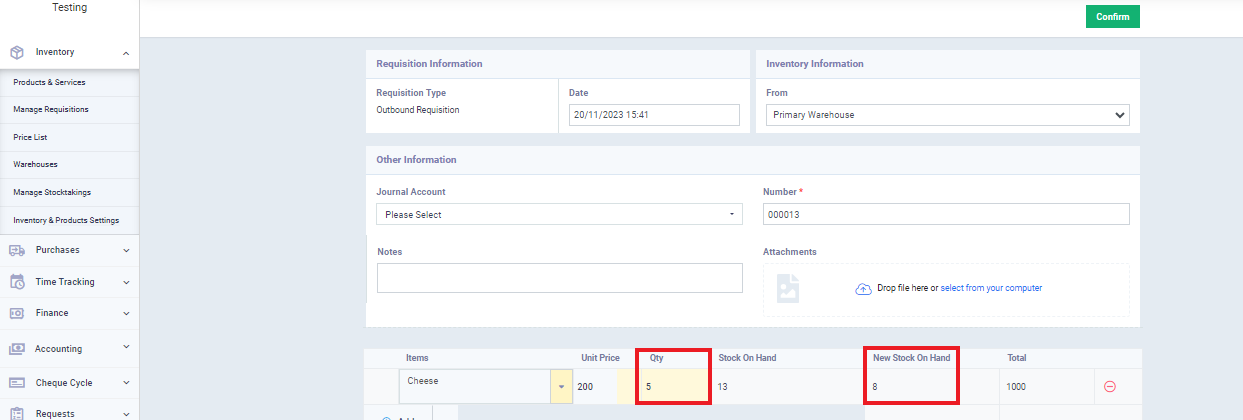Click the Finance money icon
Screen dimensions: 1243x420
click(x=17, y=313)
